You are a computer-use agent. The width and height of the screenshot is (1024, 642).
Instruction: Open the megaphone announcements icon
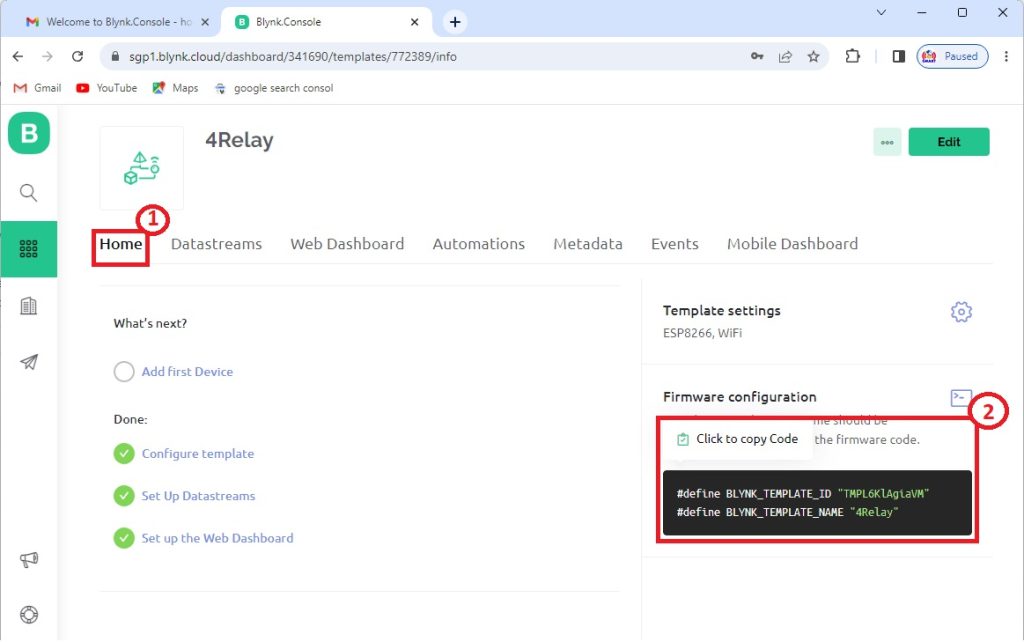pos(29,560)
